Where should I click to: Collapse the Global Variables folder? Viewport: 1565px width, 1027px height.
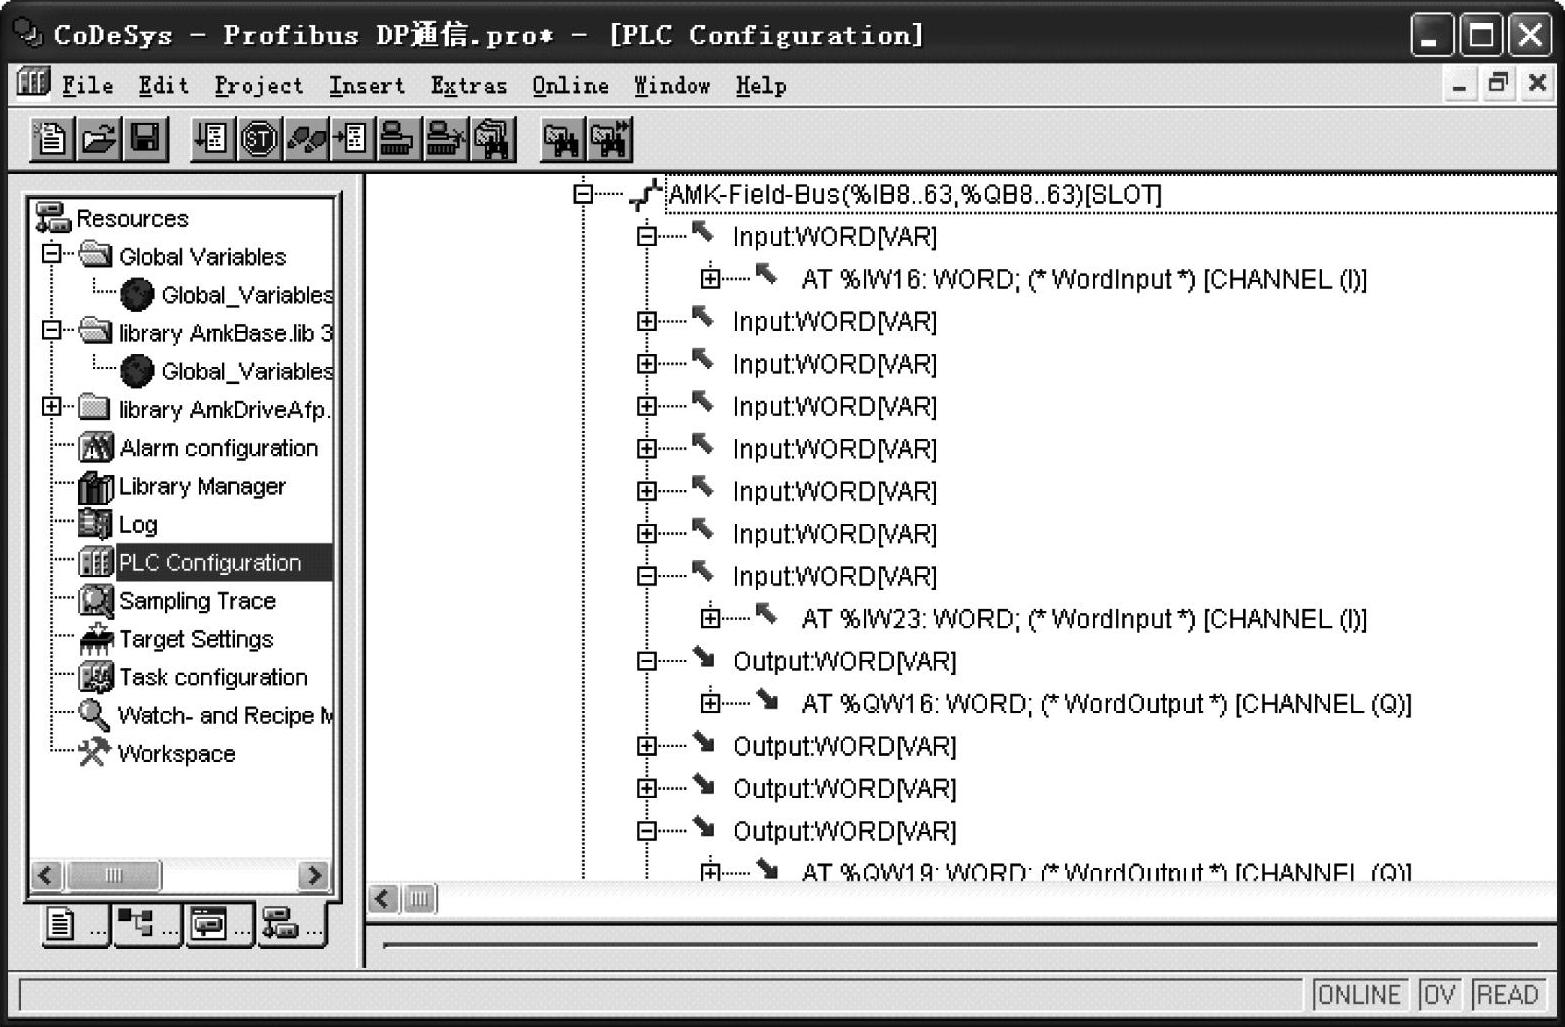click(52, 253)
